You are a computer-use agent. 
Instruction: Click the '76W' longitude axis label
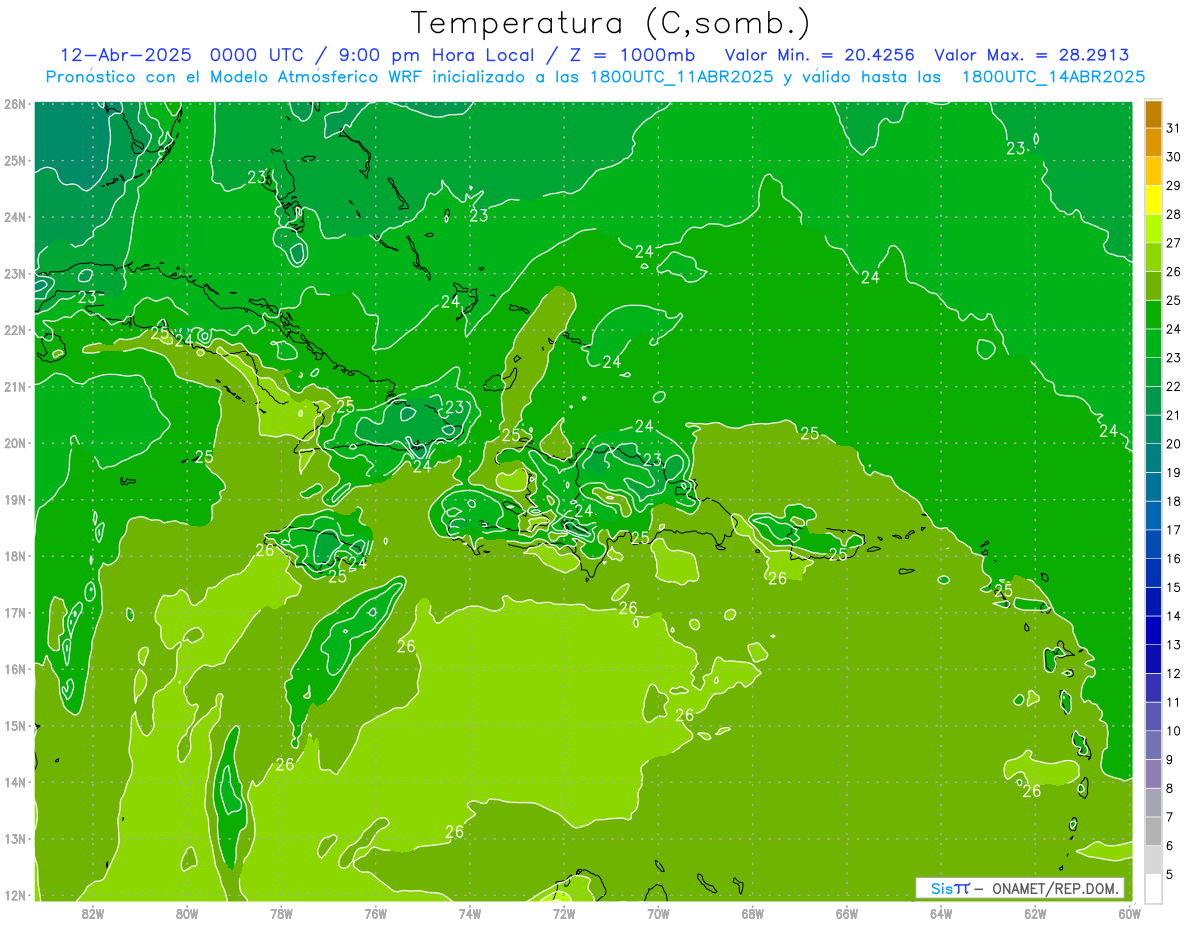click(375, 913)
